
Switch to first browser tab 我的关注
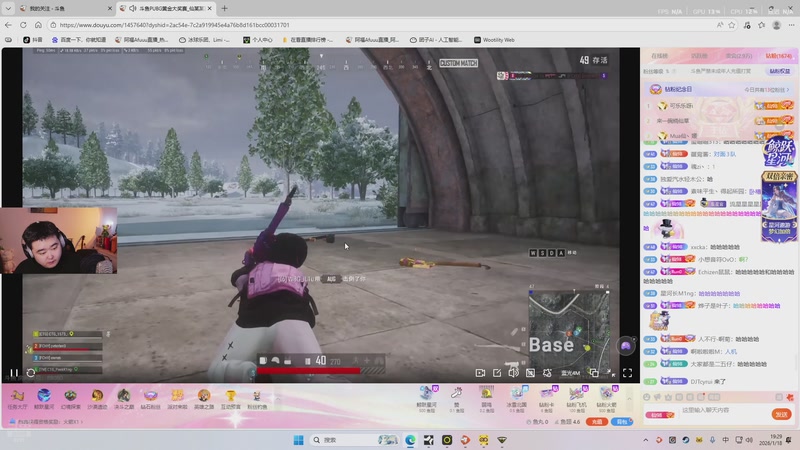[x=65, y=9]
